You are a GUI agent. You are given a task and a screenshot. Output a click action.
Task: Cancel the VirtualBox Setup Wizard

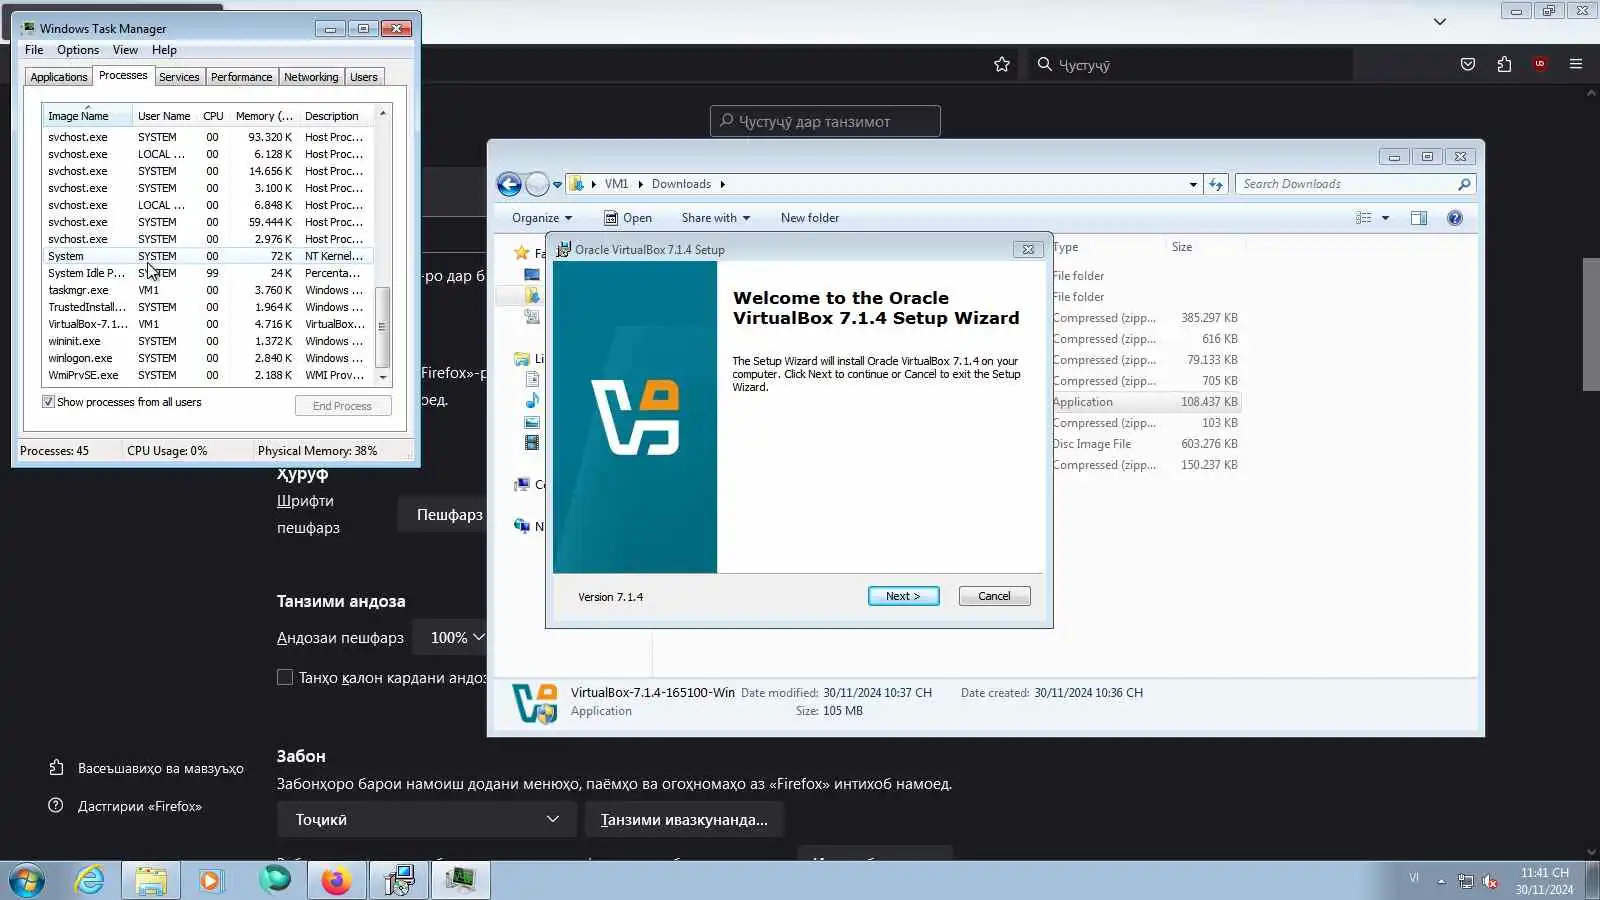coord(994,596)
